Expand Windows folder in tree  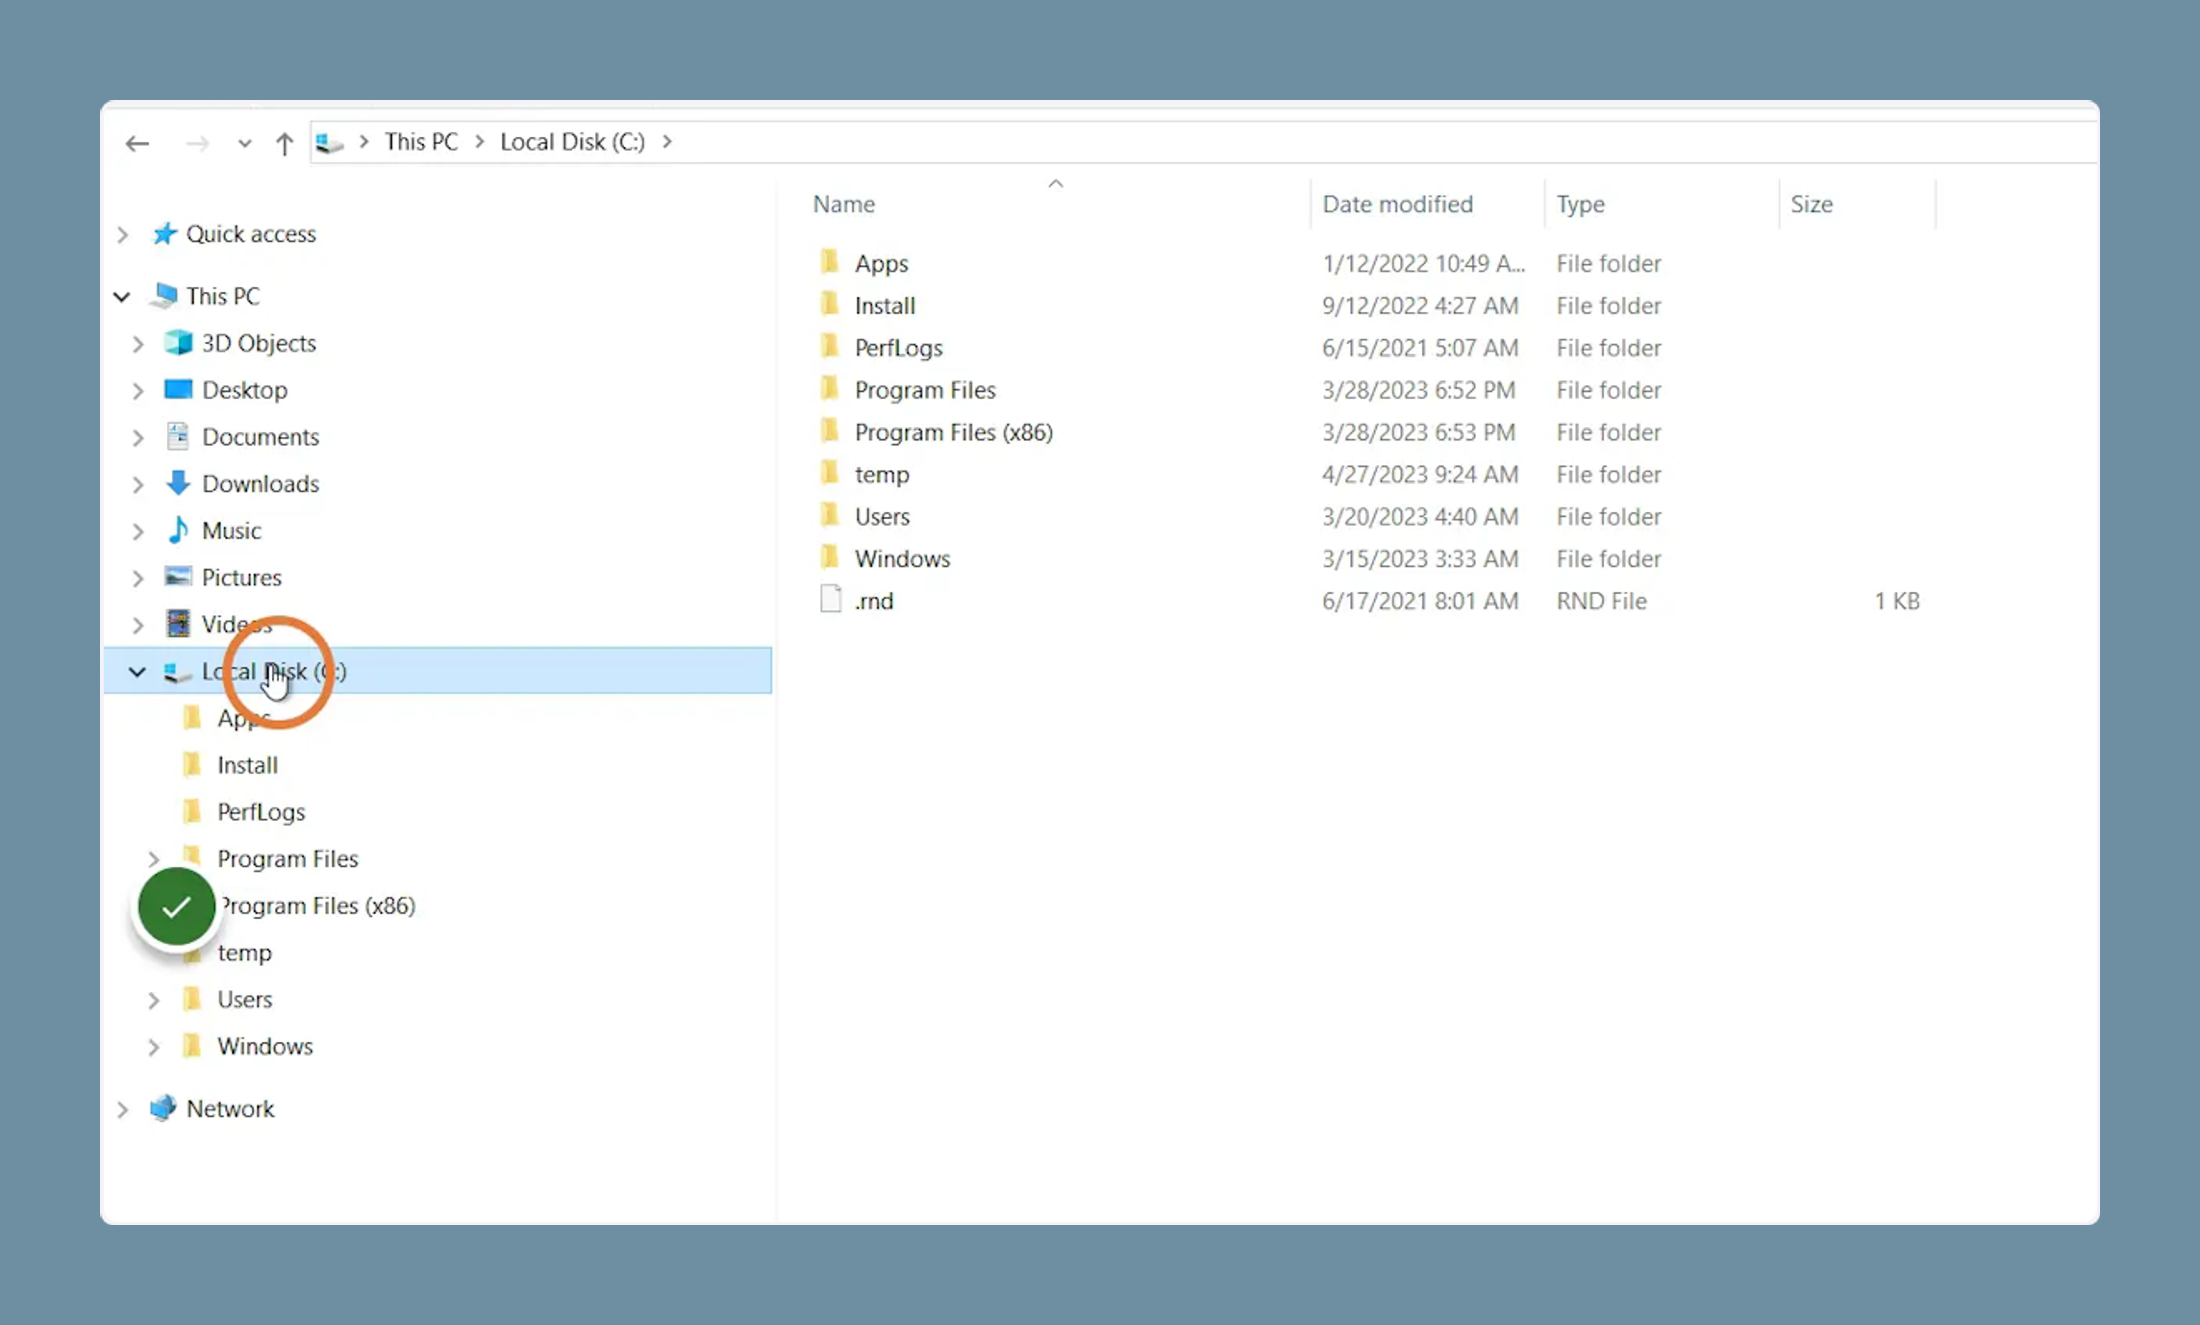(x=153, y=1047)
